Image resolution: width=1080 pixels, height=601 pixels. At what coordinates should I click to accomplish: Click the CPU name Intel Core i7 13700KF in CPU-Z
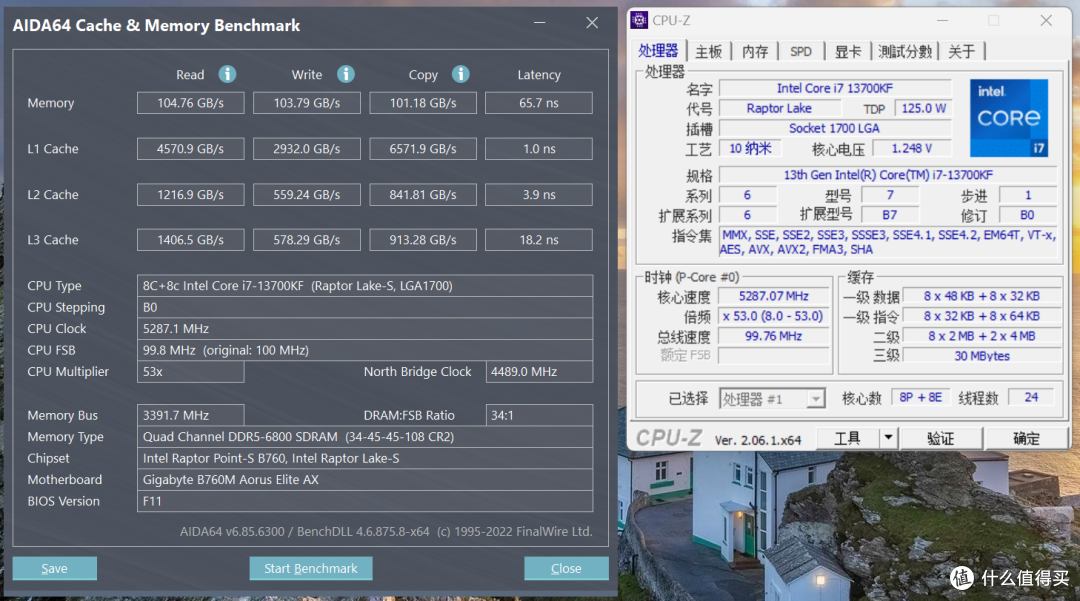835,88
